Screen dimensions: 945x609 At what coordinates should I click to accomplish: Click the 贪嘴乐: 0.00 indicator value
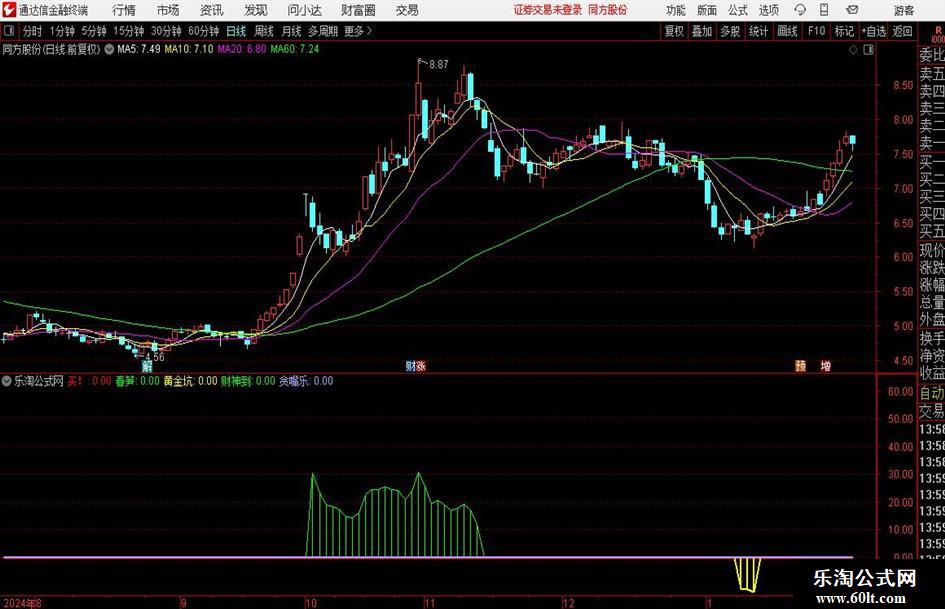tap(306, 381)
